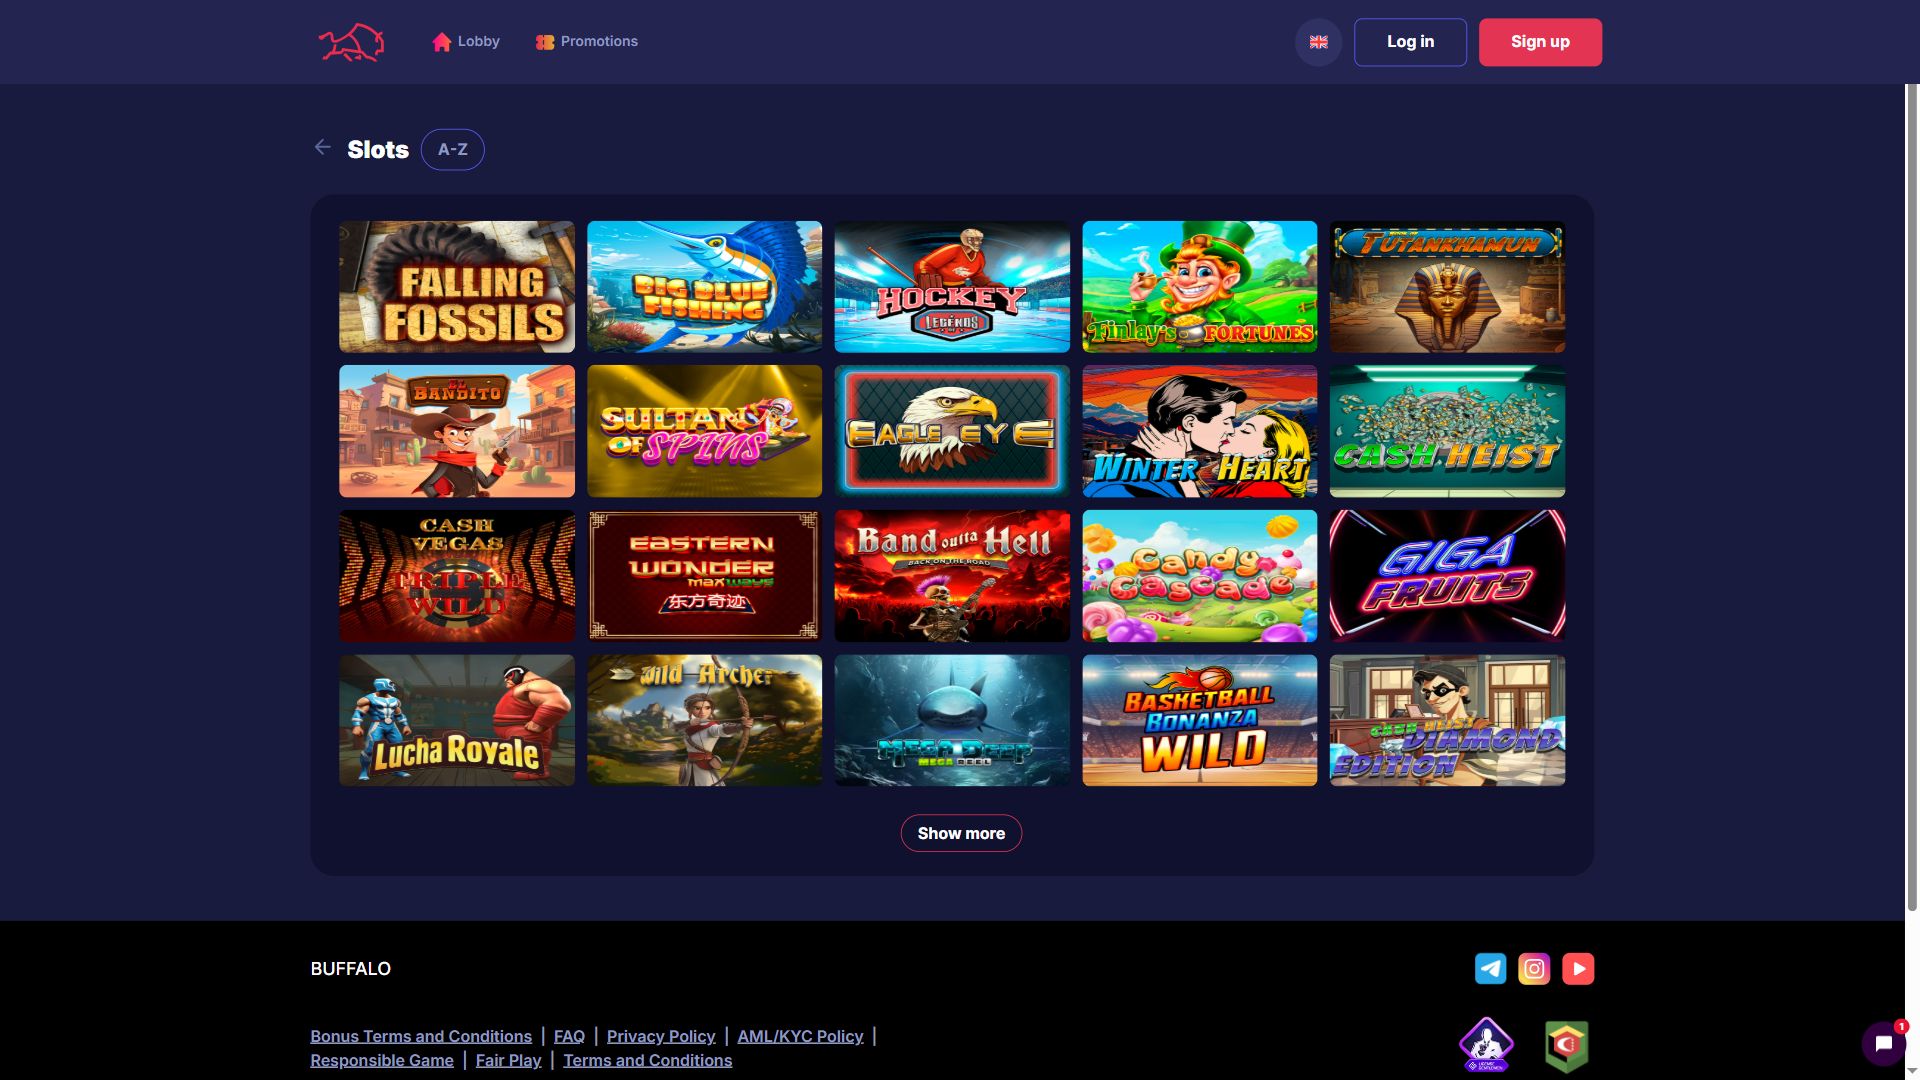Screen dimensions: 1920x1080
Task: Open the AML/KYC Policy link
Action: [x=800, y=1036]
